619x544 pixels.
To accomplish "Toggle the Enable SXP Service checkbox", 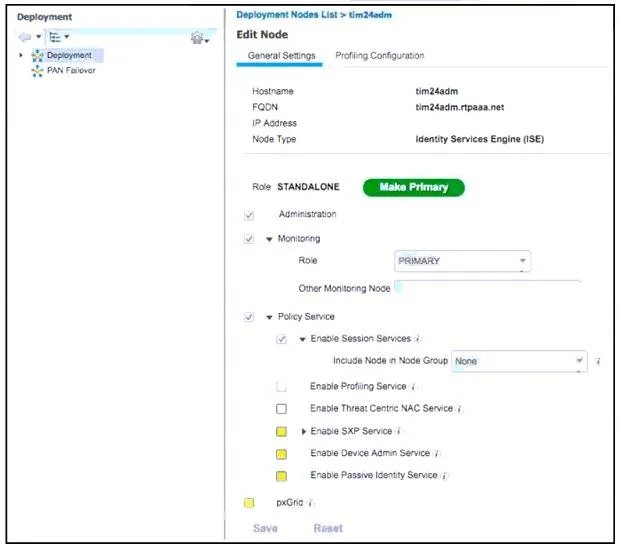I will (x=281, y=431).
